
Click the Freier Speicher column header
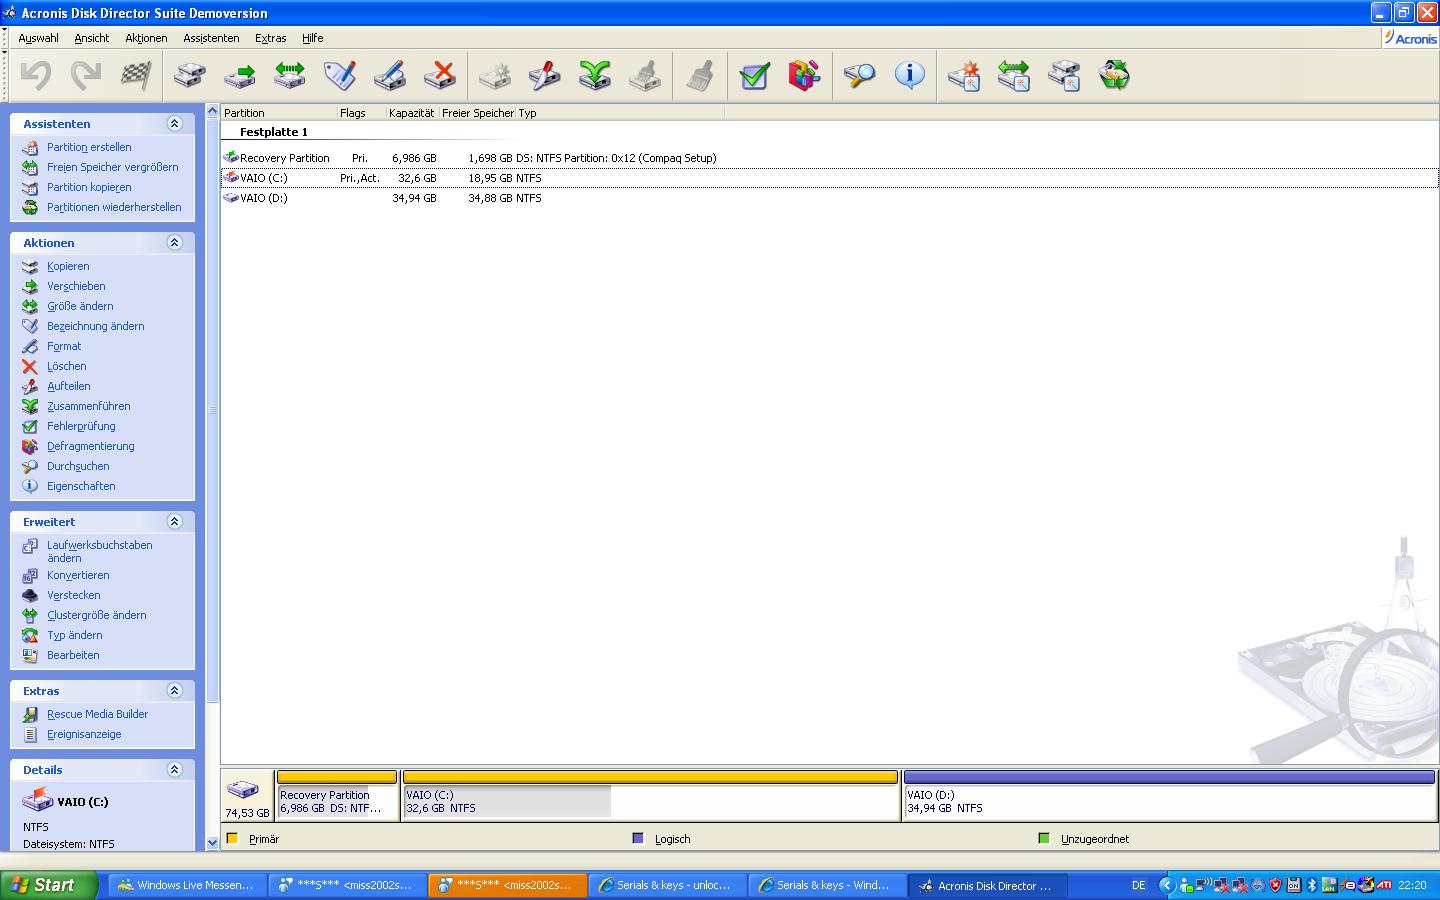click(477, 113)
